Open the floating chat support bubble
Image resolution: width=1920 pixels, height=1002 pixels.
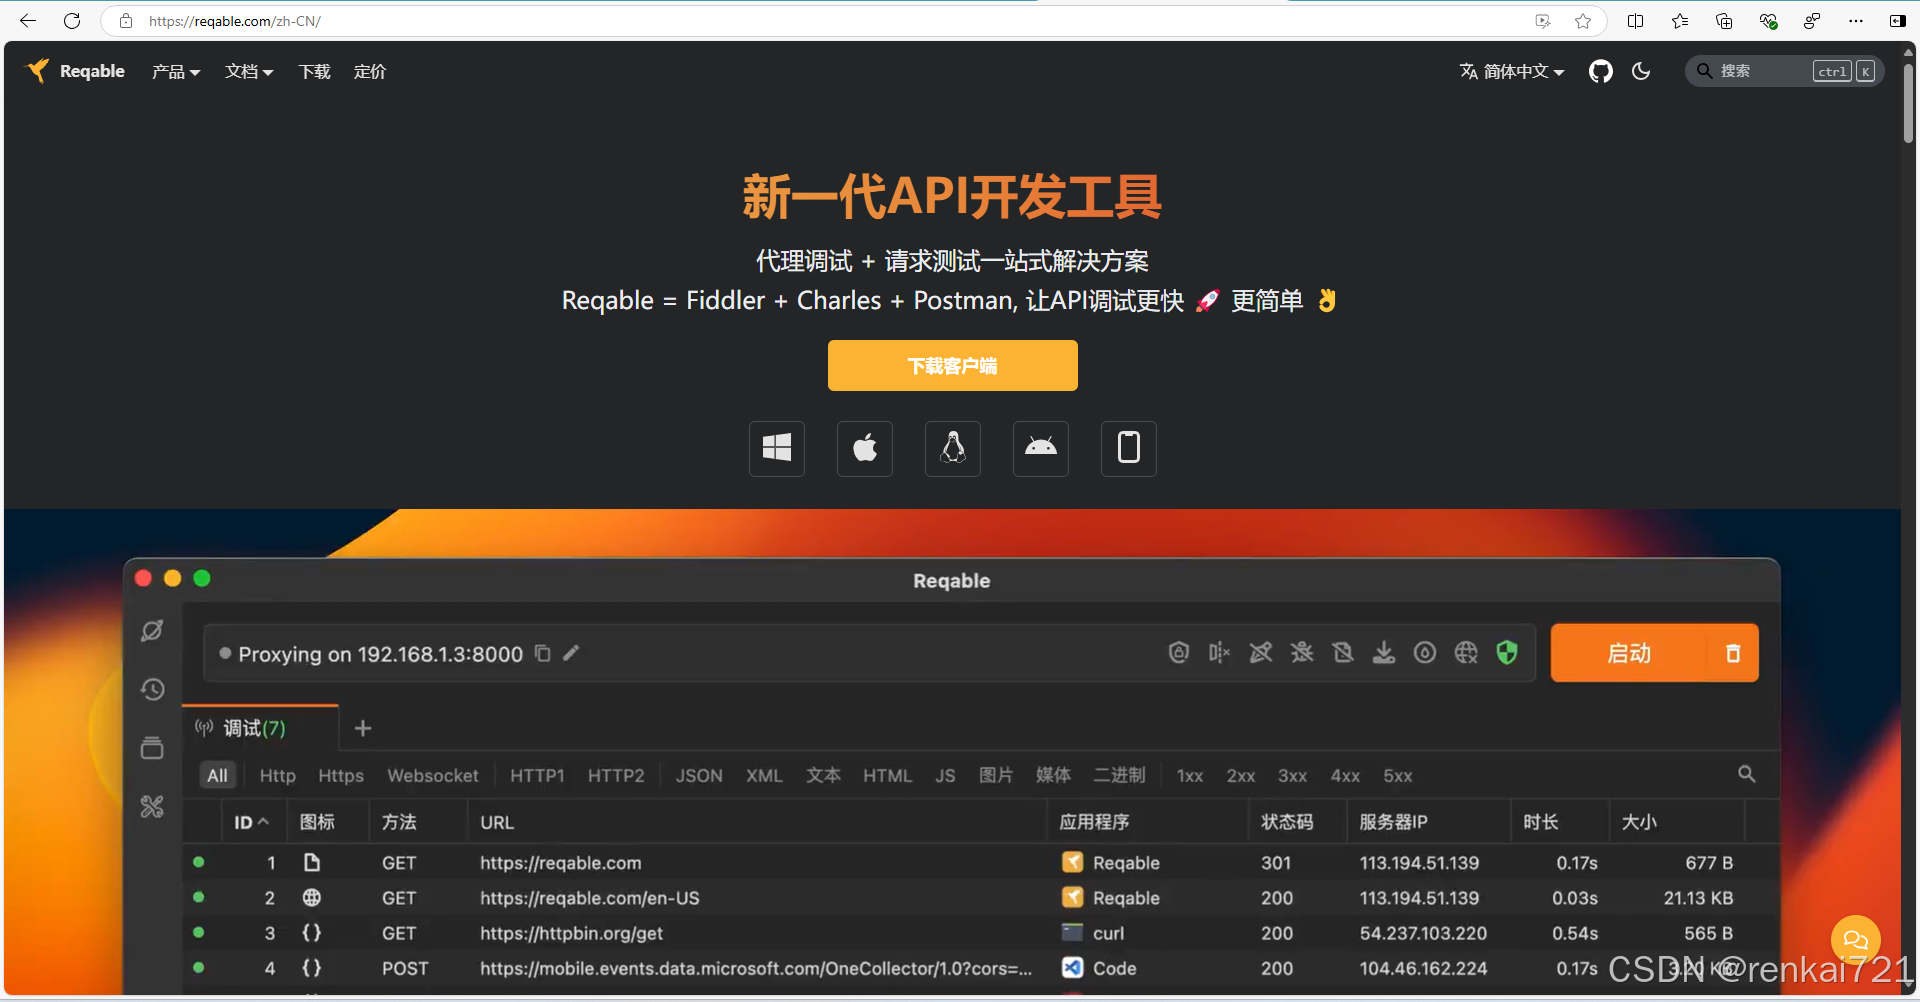click(1856, 940)
